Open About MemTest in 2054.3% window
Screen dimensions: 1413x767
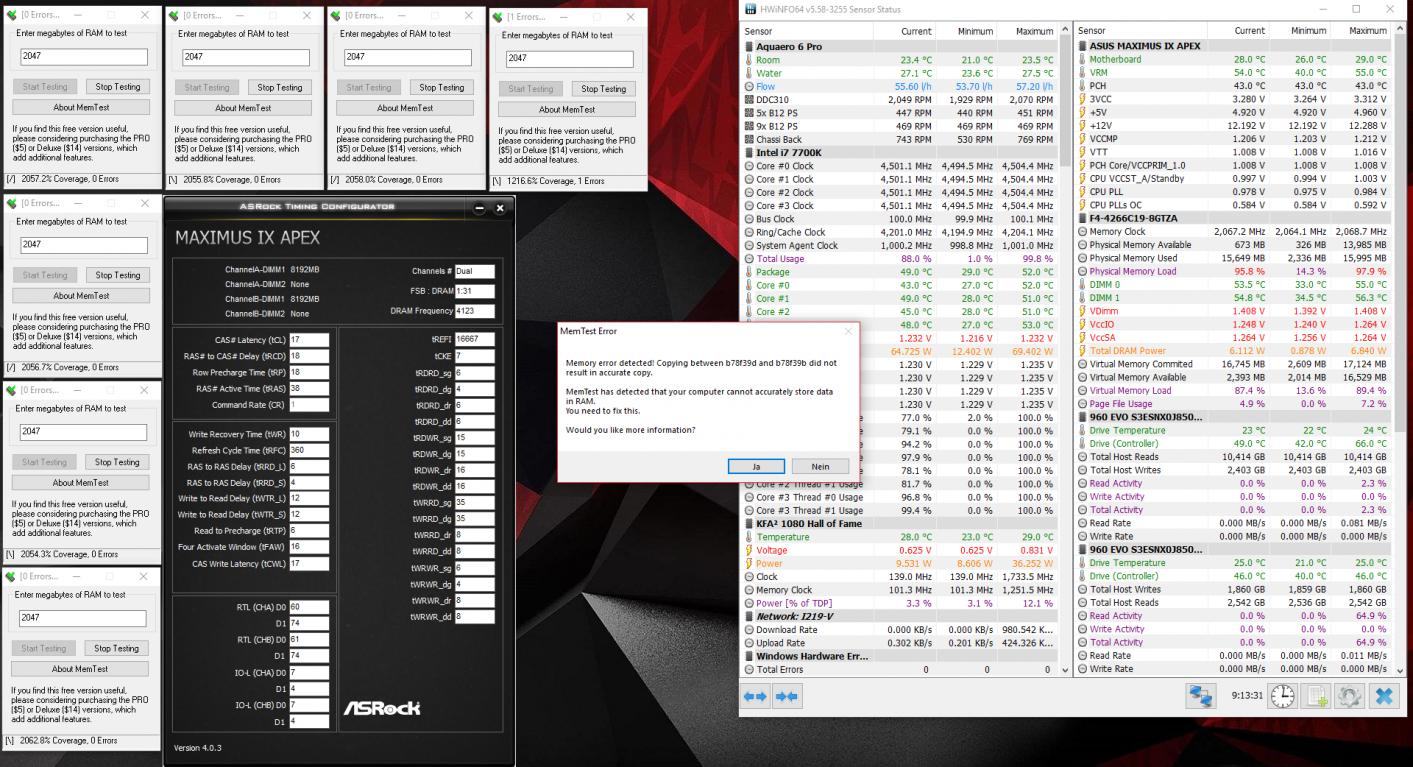click(x=81, y=482)
